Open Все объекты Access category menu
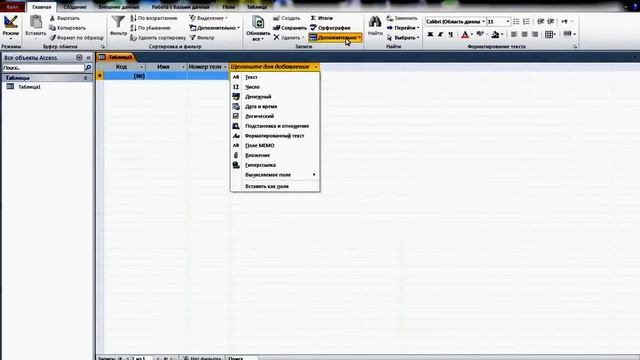Viewport: 640px width, 360px height. click(79, 58)
